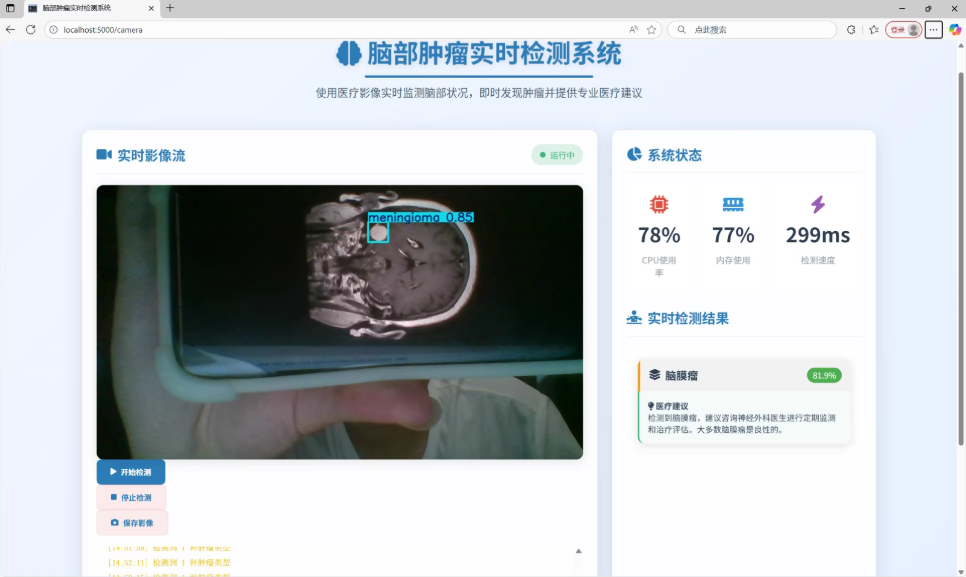Click the 实时检测结果 section heading
This screenshot has height=577, width=966.
[x=688, y=318]
